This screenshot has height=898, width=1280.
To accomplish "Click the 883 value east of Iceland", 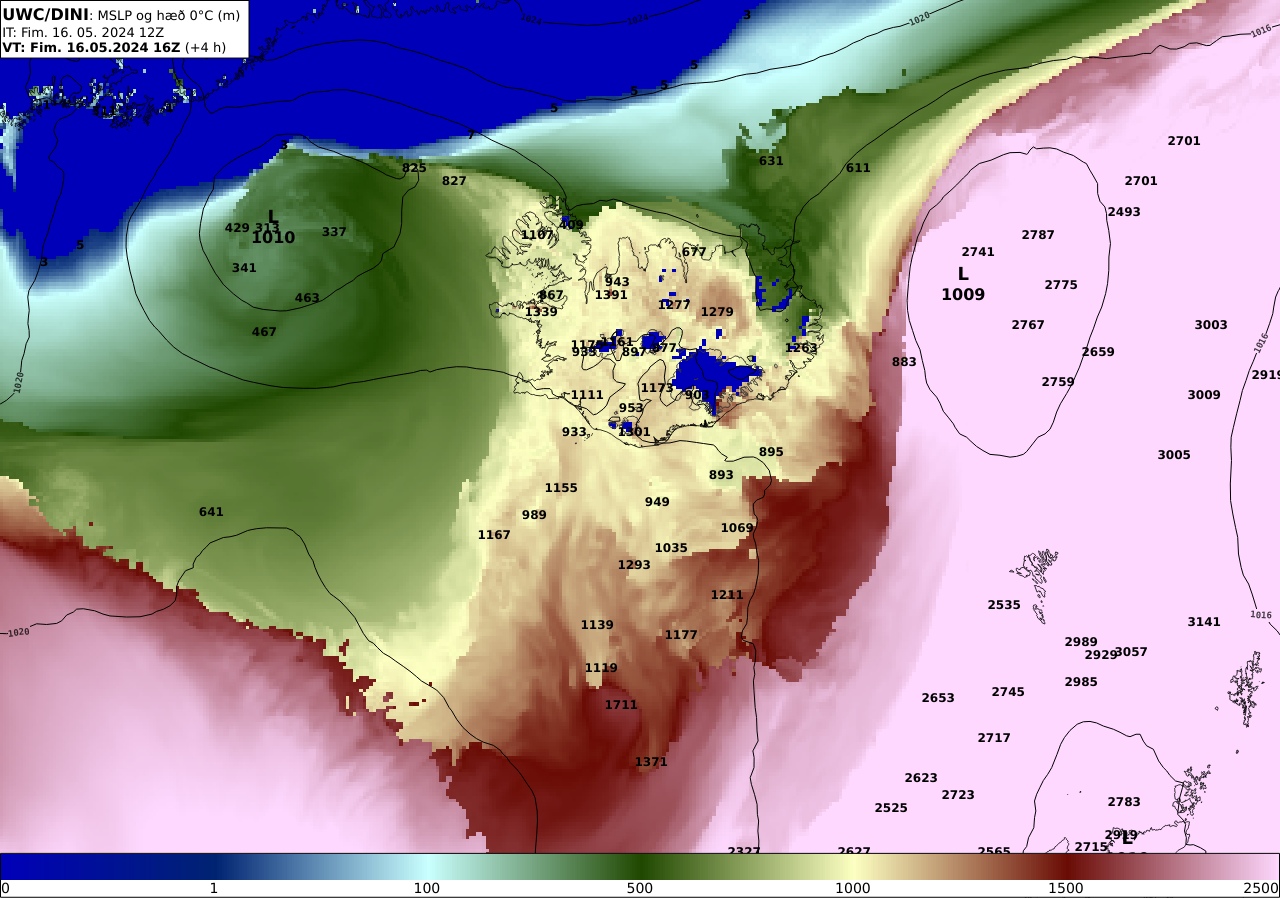I will pos(904,362).
